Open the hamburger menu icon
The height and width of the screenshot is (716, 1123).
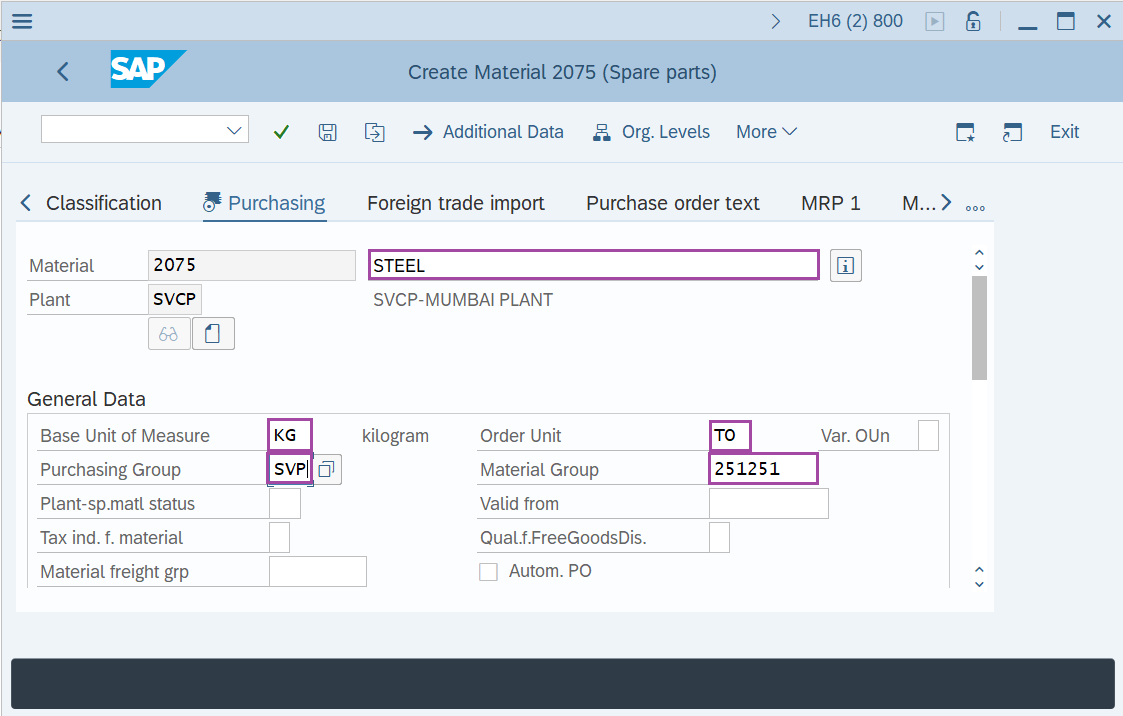21,21
